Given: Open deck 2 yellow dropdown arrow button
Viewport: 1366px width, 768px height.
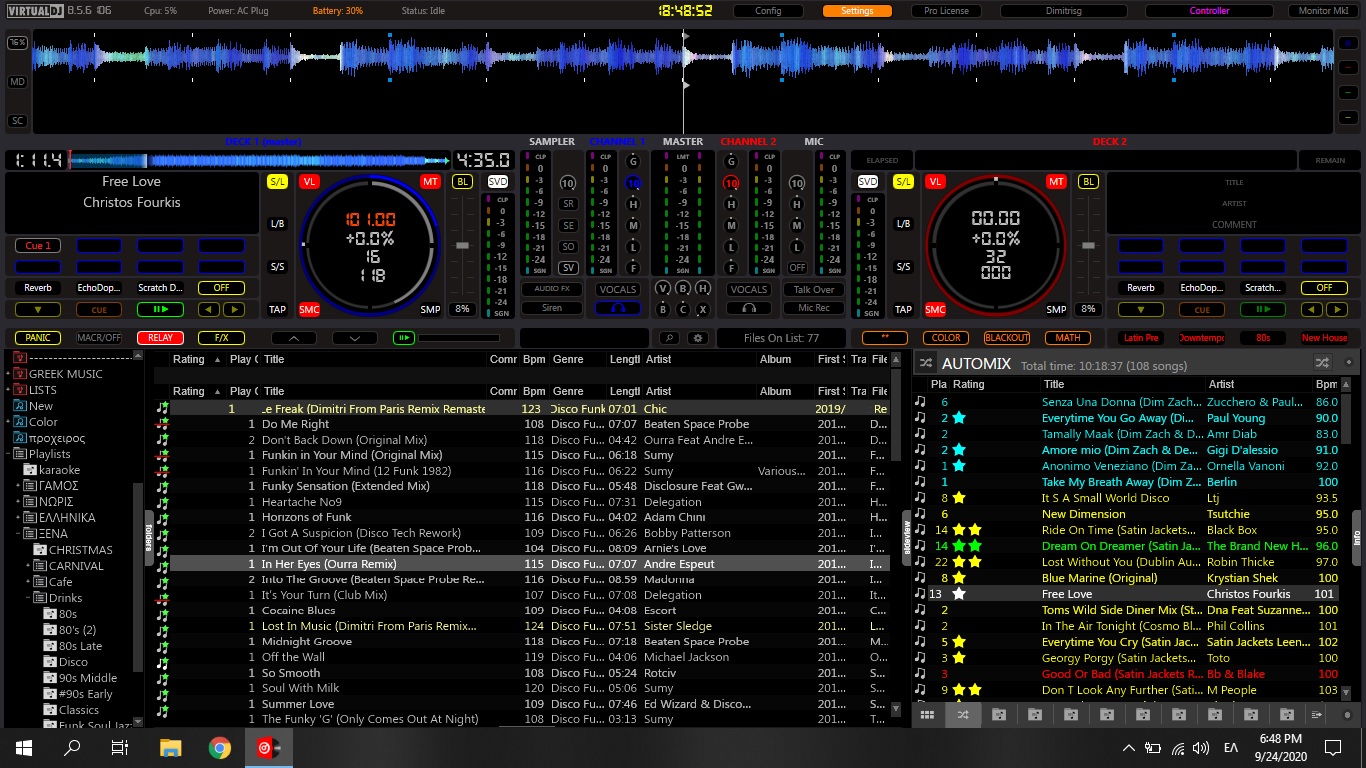Looking at the screenshot, I should 1141,310.
